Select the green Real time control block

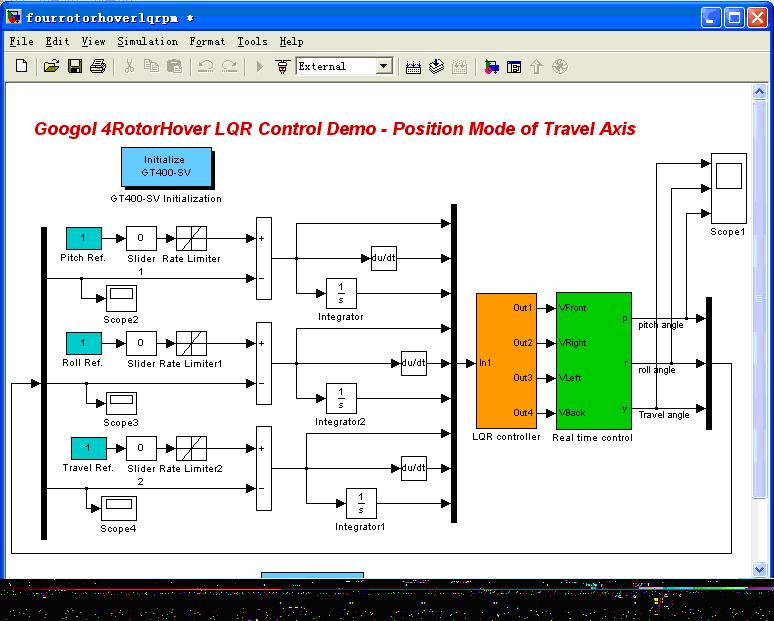click(x=594, y=360)
